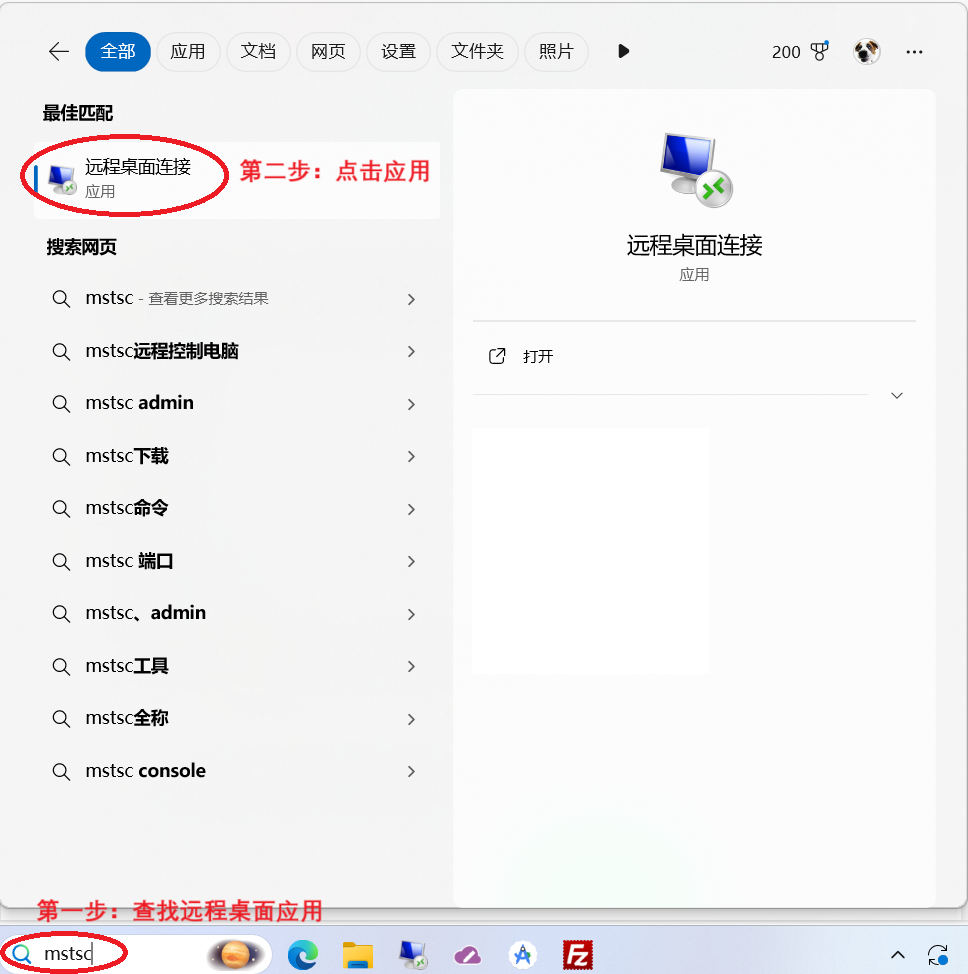
Task: Click the blue circular A app icon
Action: [x=522, y=954]
